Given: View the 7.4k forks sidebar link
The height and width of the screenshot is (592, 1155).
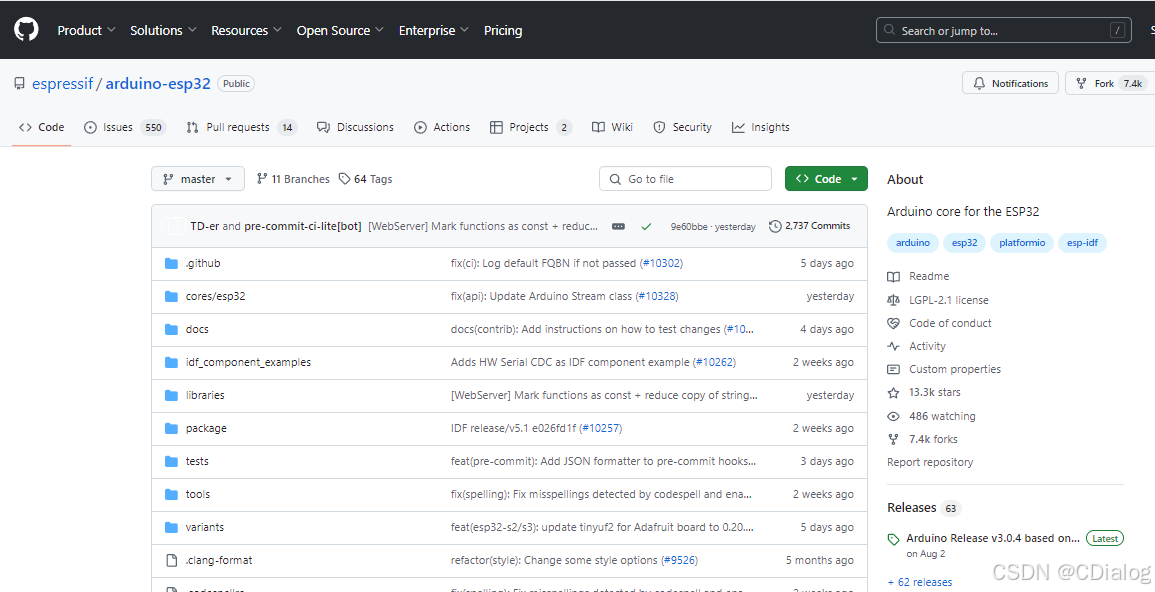Looking at the screenshot, I should (x=923, y=439).
